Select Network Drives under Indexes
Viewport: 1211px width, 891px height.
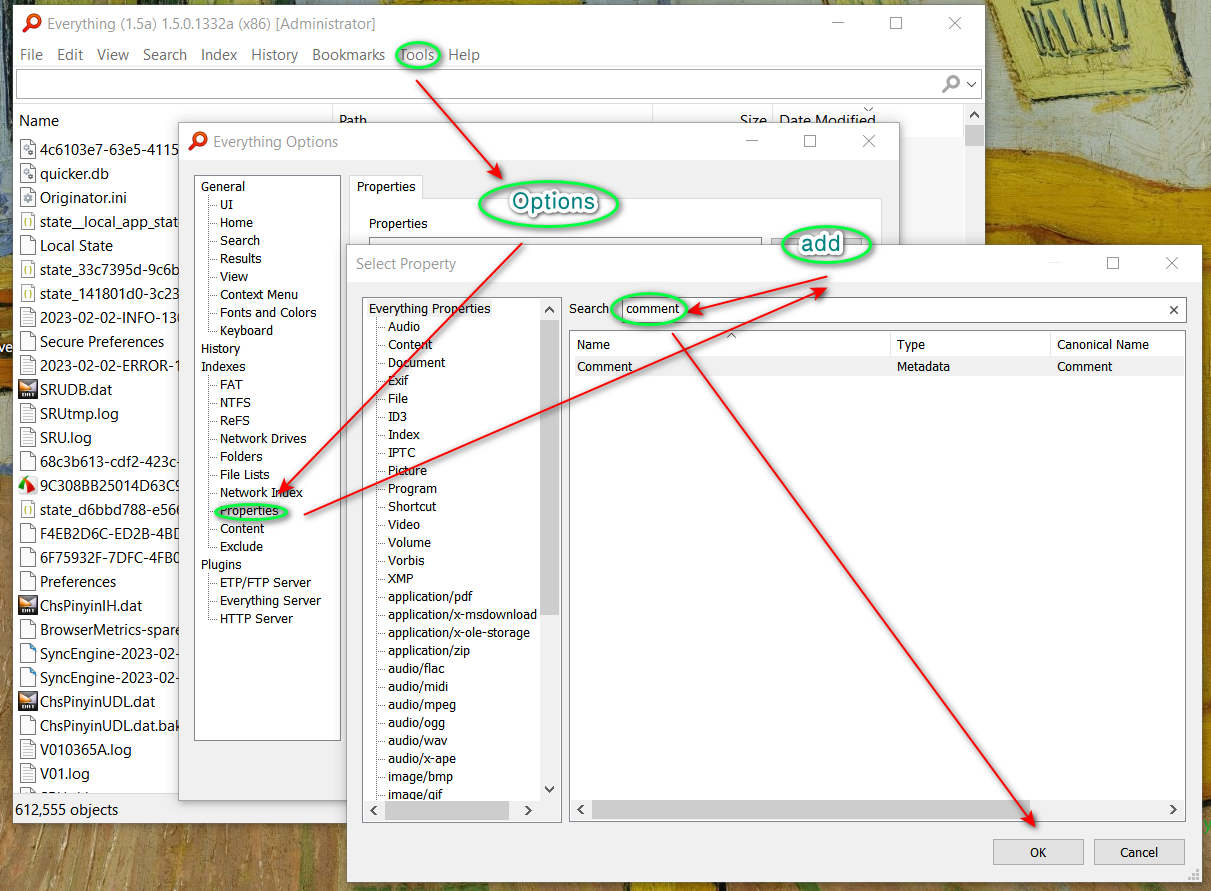click(263, 439)
